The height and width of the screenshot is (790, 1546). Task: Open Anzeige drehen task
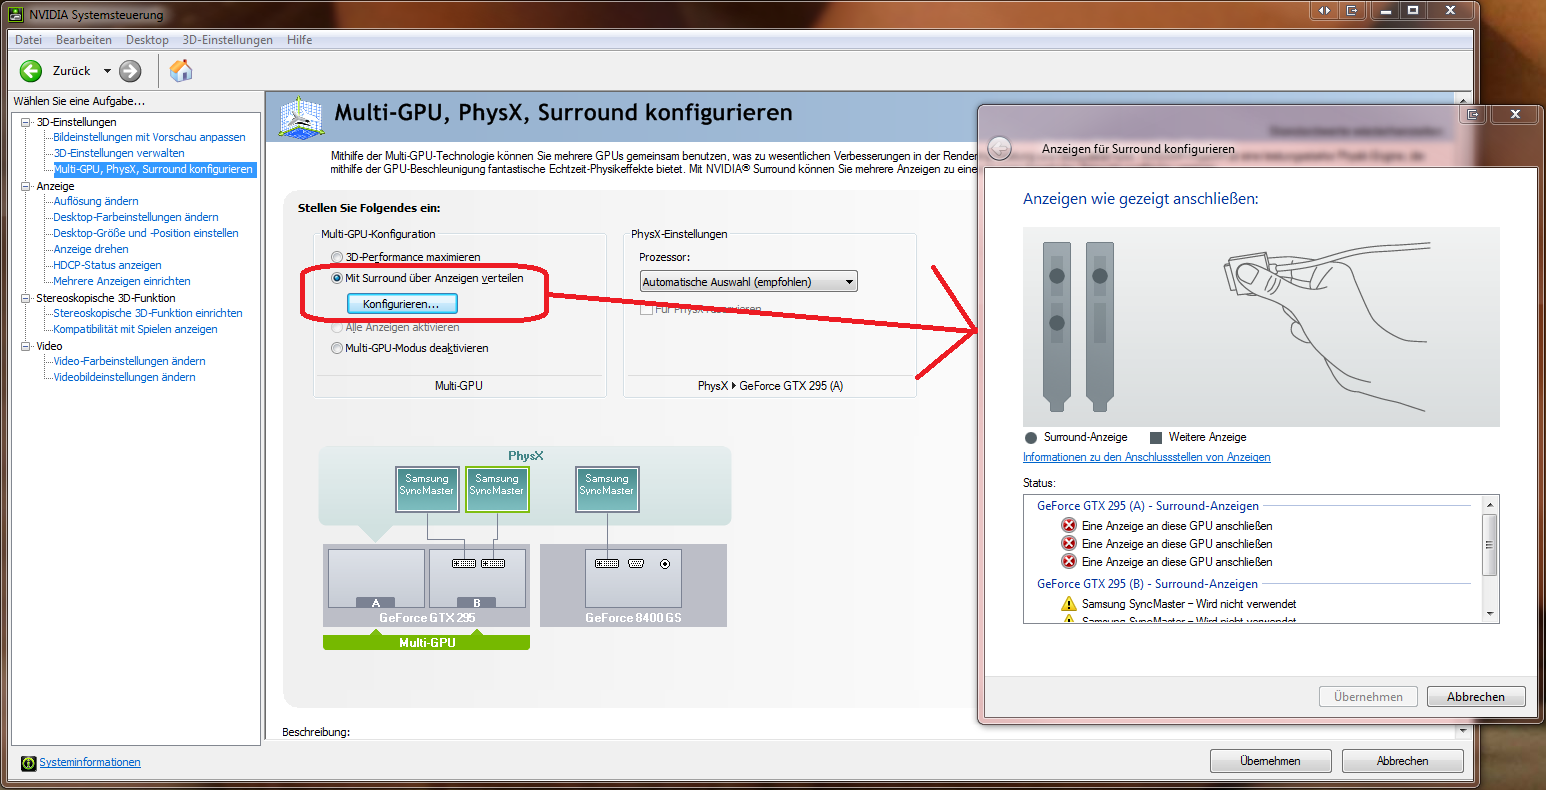point(91,249)
